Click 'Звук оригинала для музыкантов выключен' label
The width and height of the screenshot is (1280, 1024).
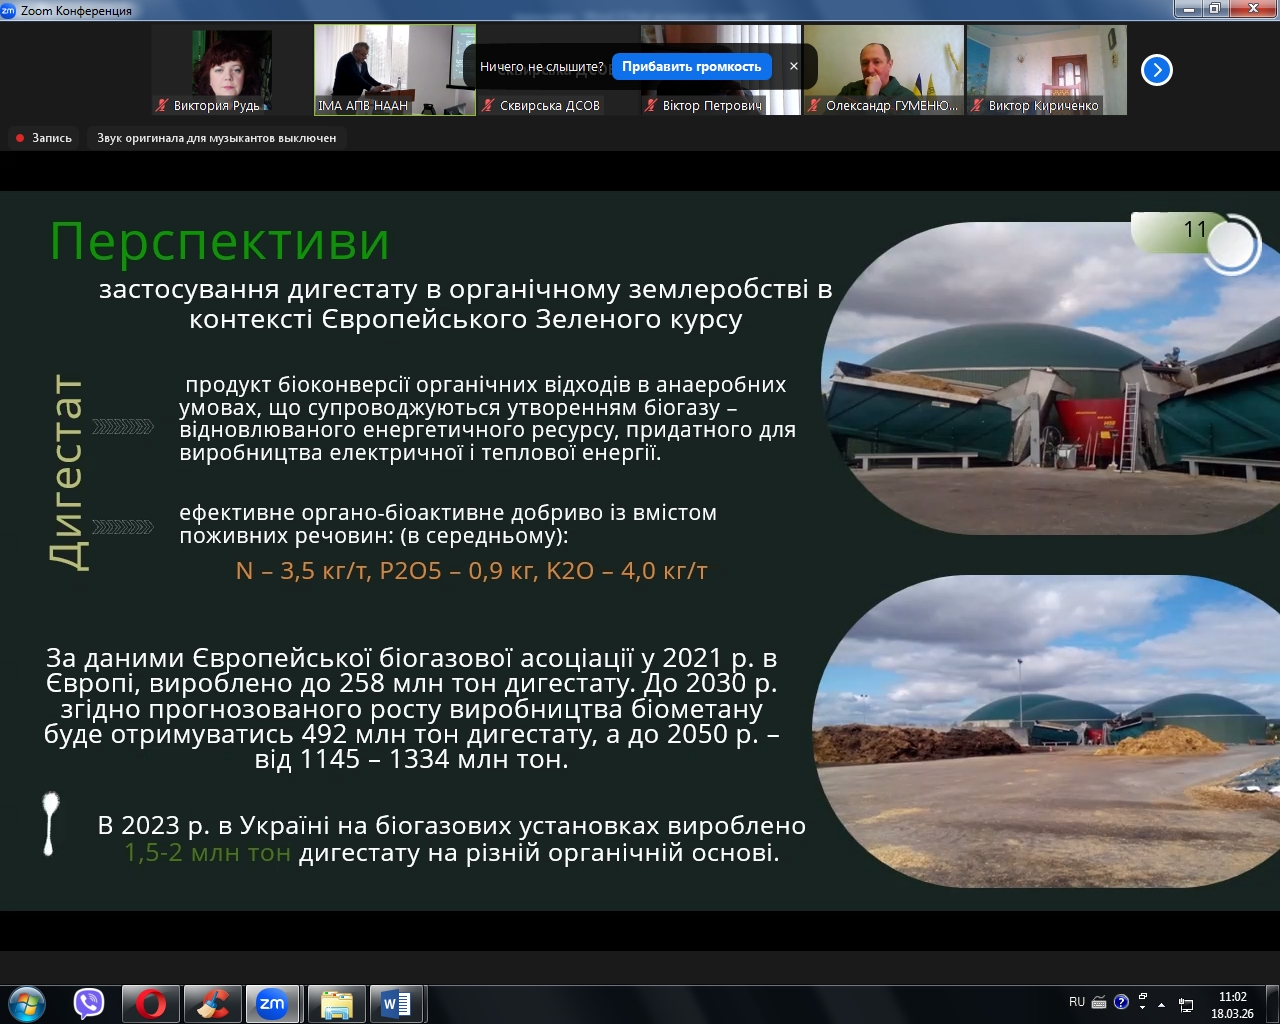coord(216,138)
